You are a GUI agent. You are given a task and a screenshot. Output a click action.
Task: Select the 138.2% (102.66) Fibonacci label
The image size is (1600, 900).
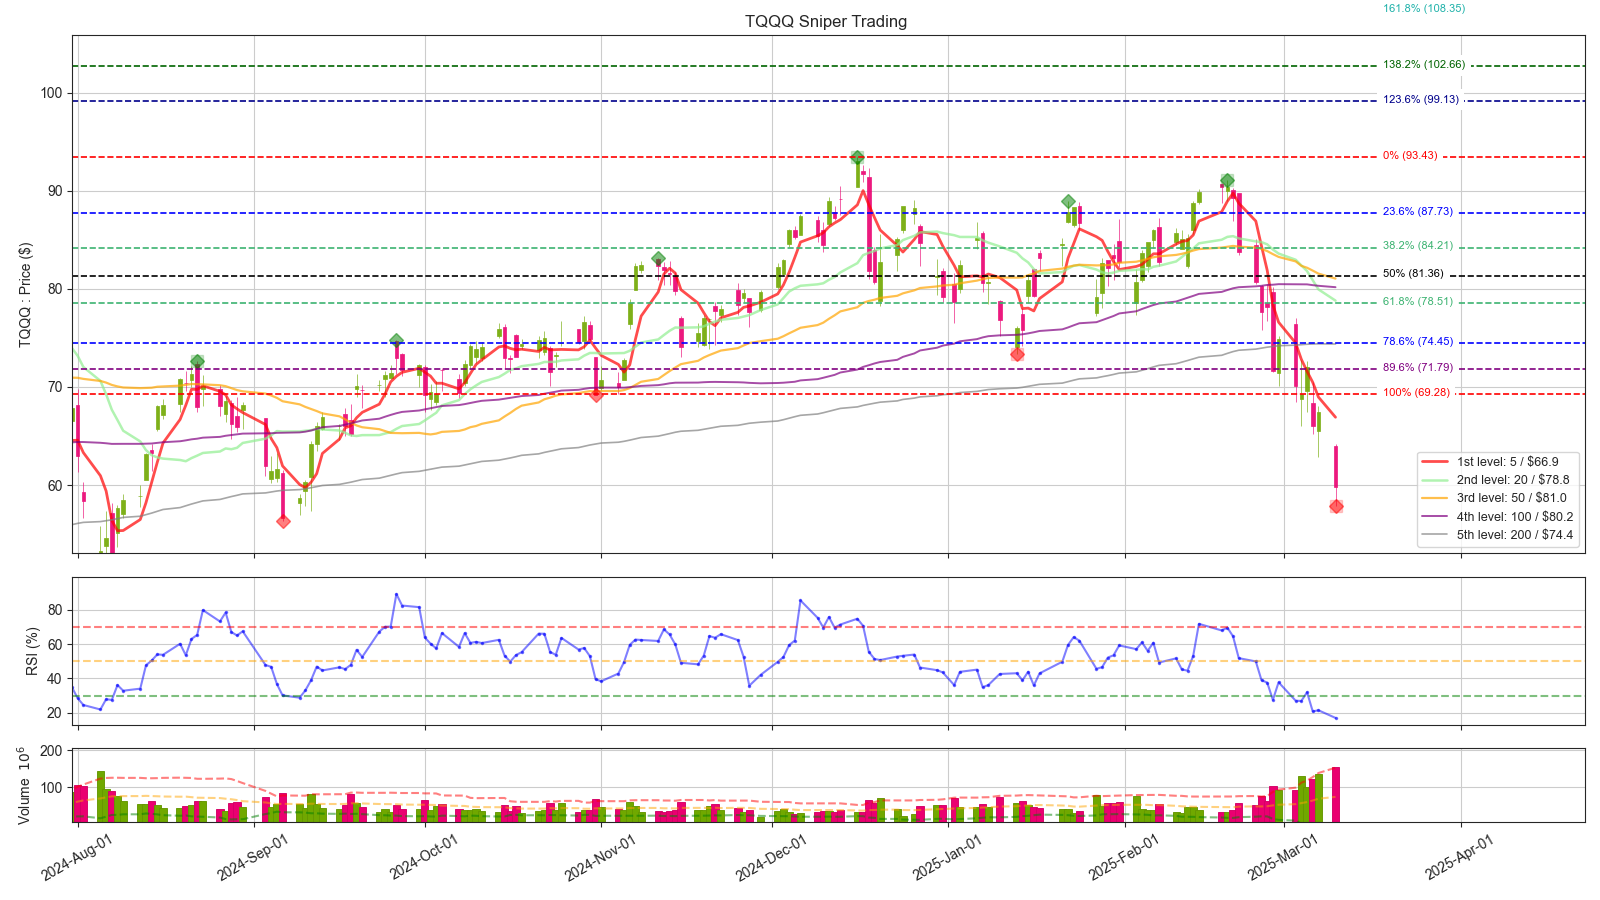[1424, 64]
